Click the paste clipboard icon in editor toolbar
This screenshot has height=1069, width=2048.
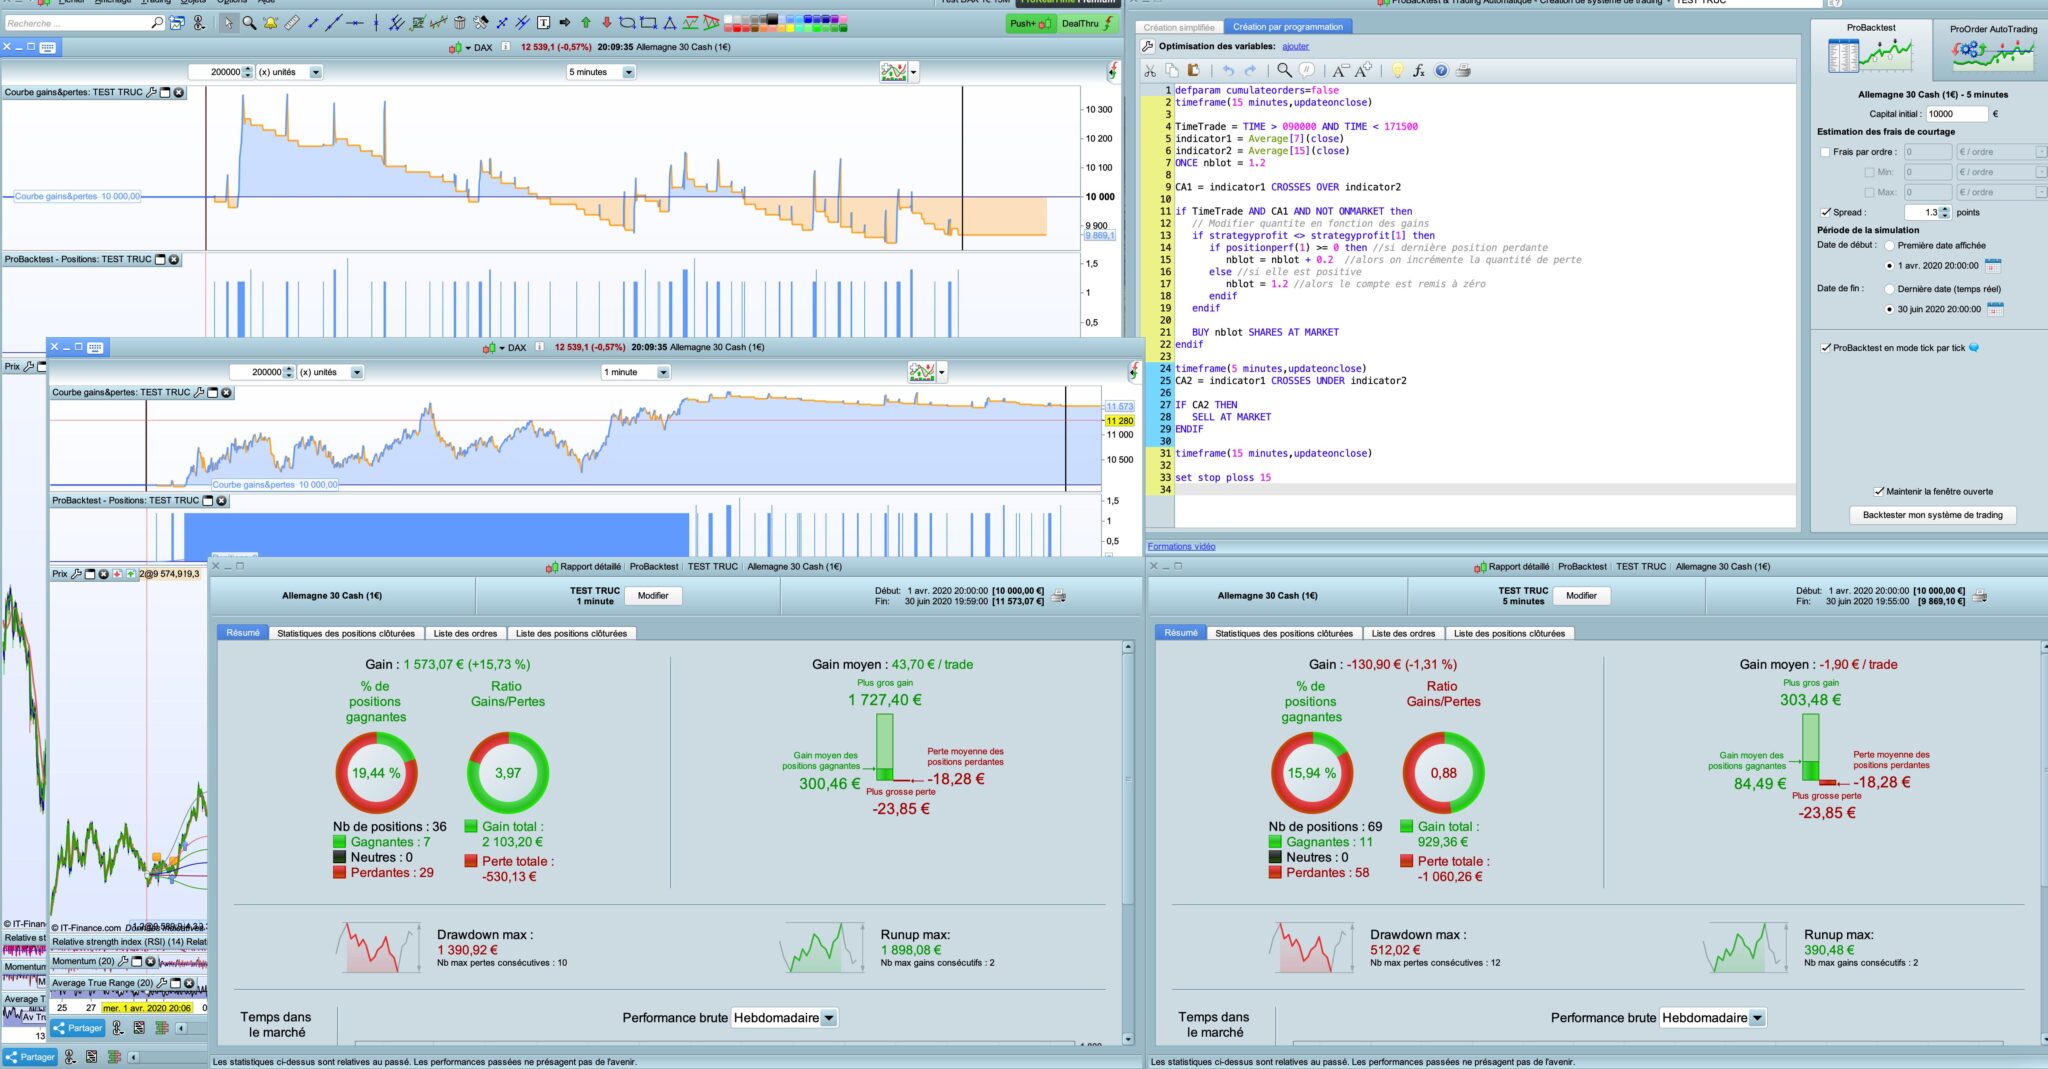click(1193, 71)
